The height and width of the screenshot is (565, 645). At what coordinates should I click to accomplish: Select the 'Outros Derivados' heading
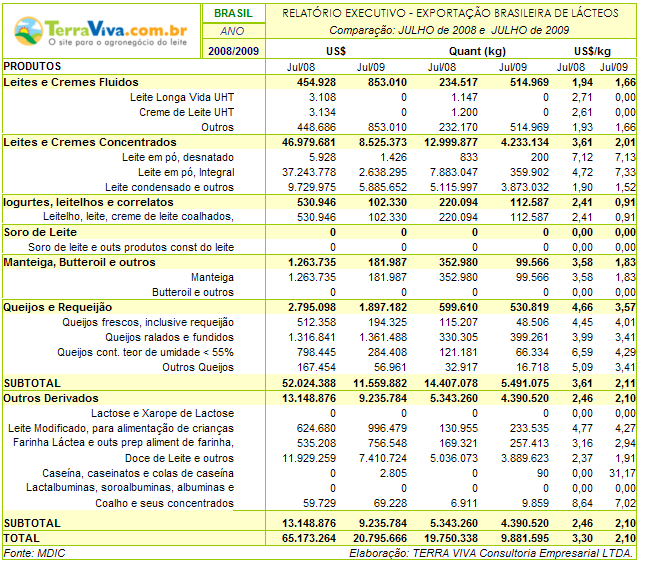point(51,398)
